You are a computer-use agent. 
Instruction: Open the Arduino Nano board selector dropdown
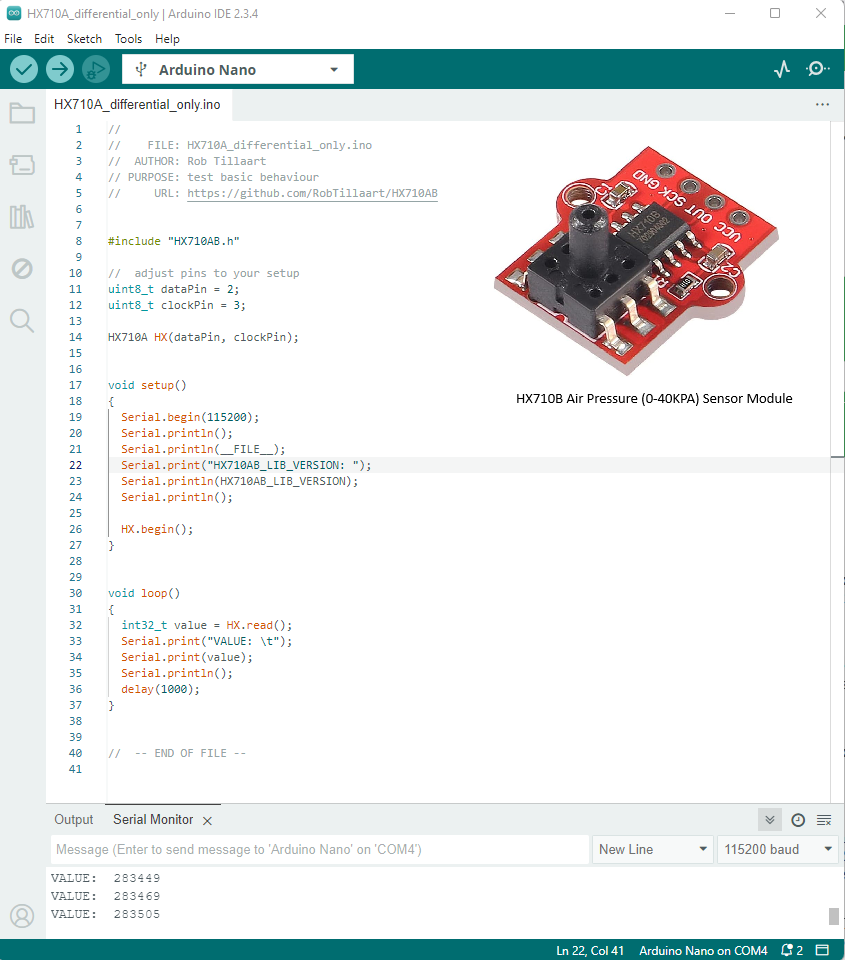point(238,69)
